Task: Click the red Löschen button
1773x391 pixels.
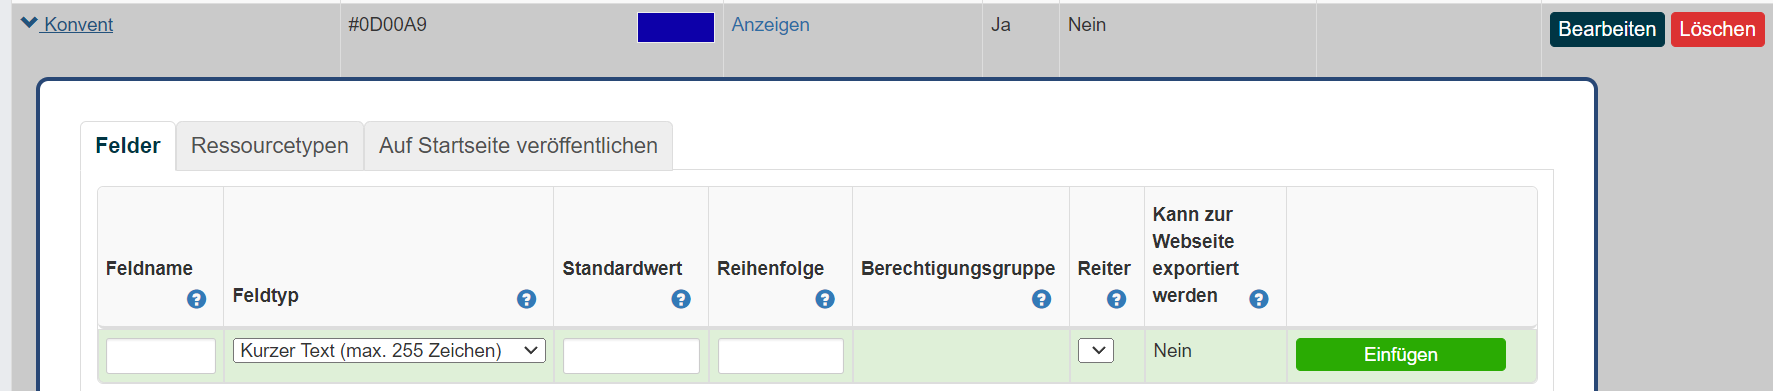Action: tap(1717, 29)
